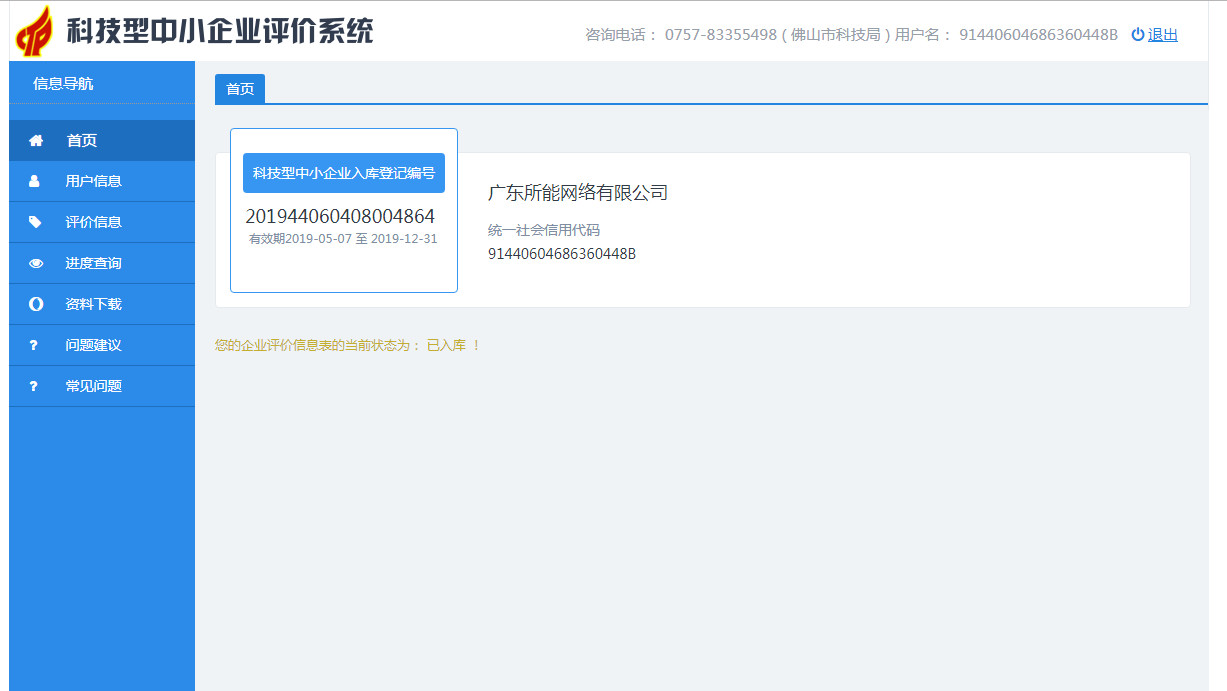Click the question mark icon beside 常见问题

pos(33,386)
